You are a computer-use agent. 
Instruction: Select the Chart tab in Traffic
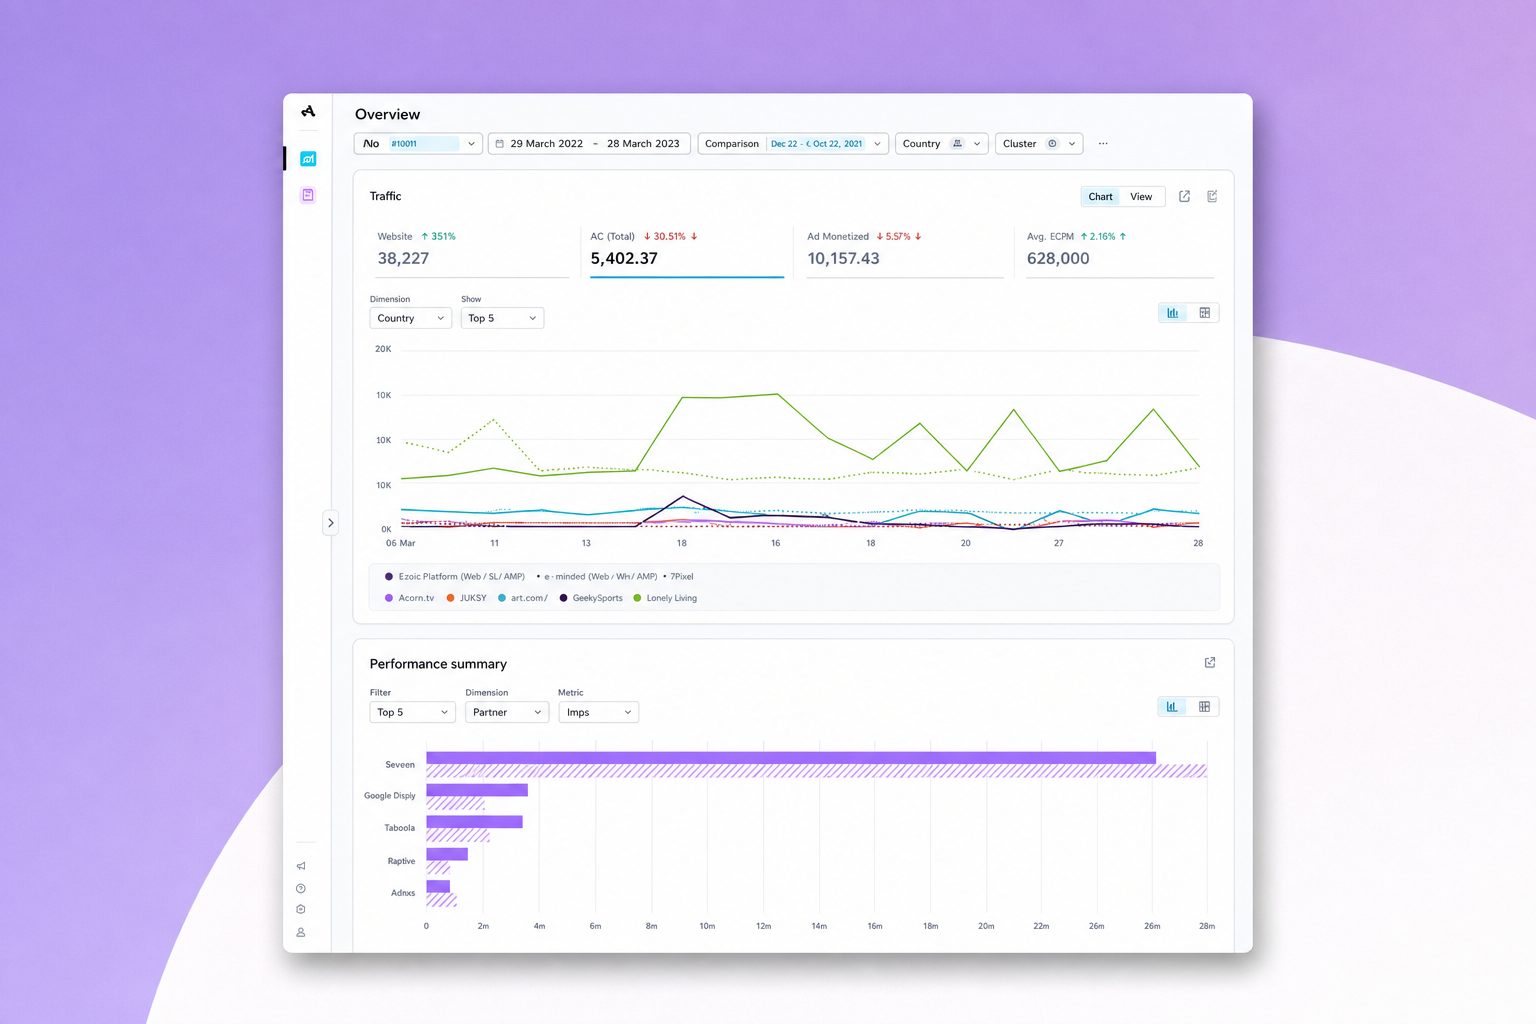pyautogui.click(x=1100, y=197)
